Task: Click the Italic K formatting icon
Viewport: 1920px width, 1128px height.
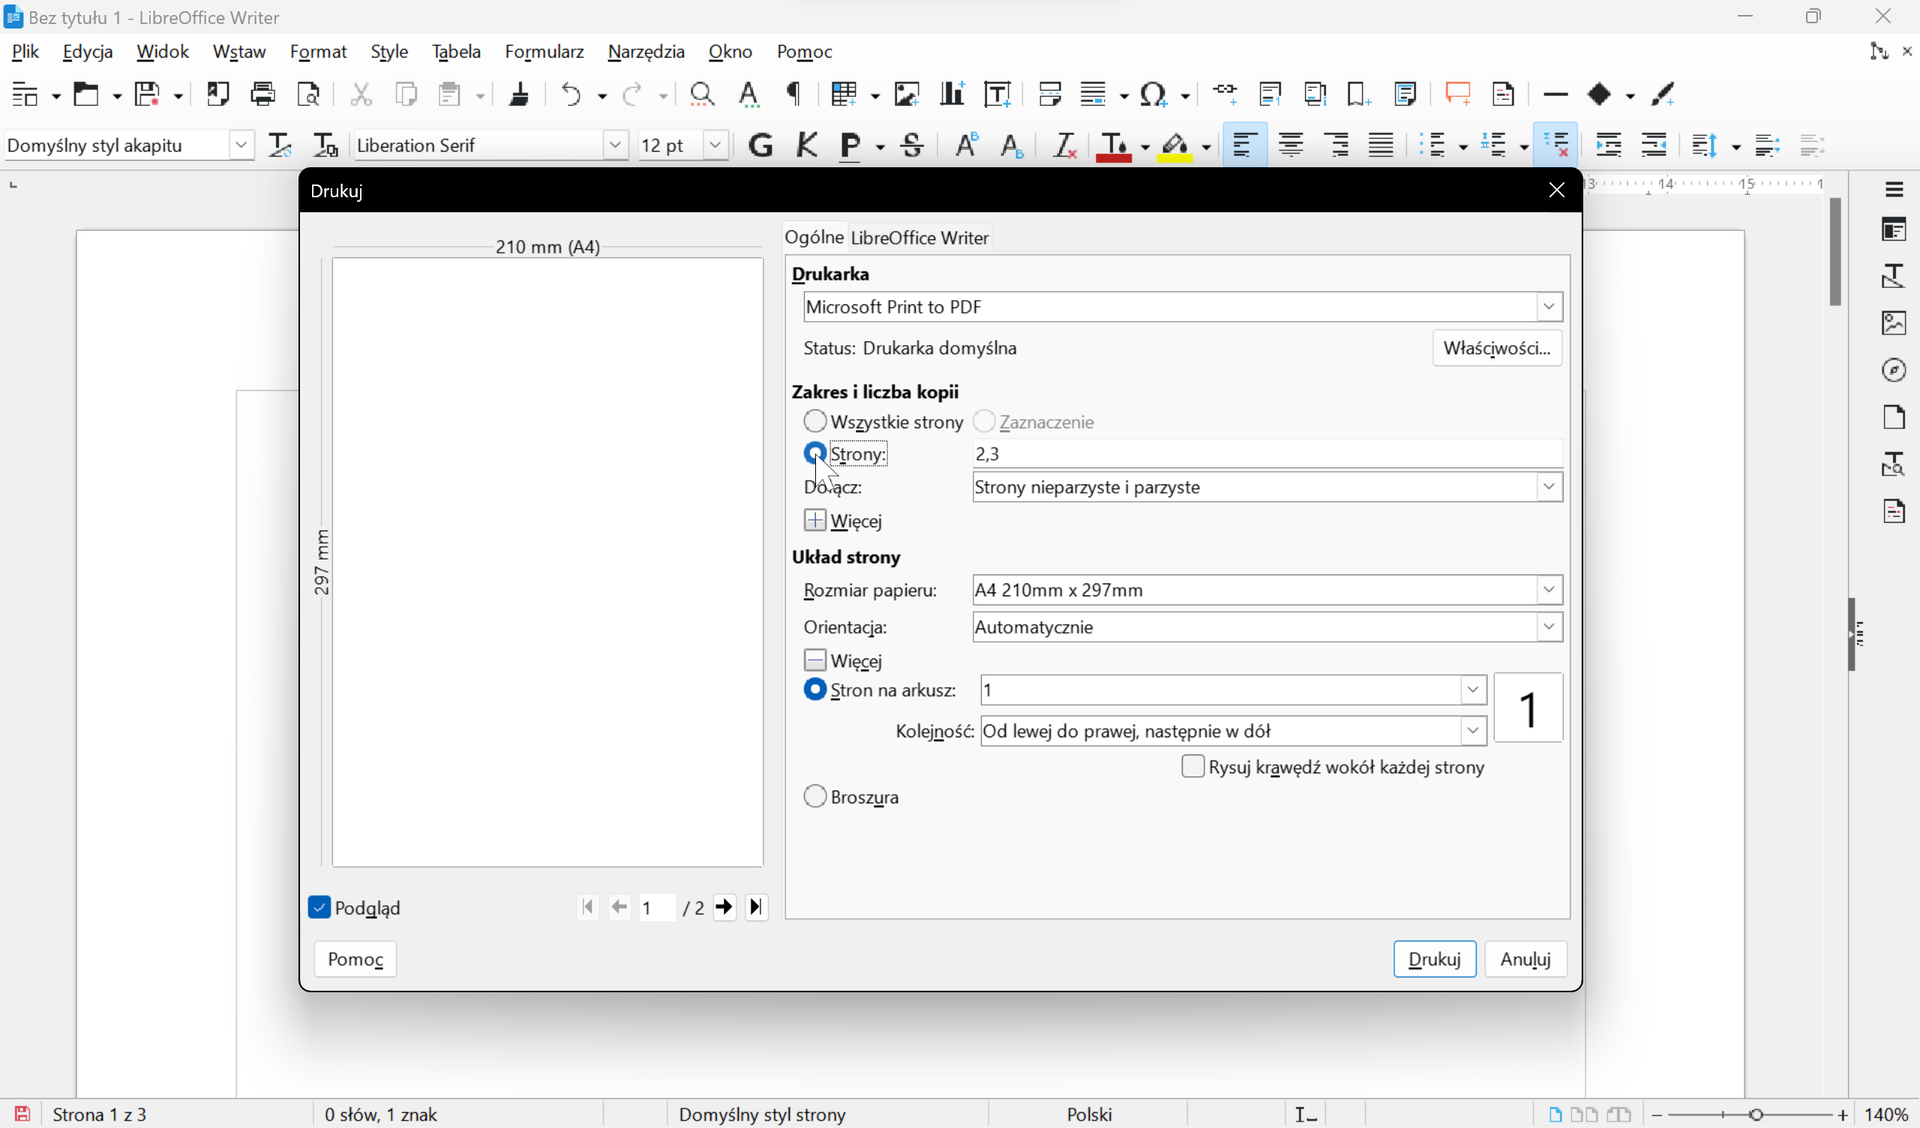Action: 807,145
